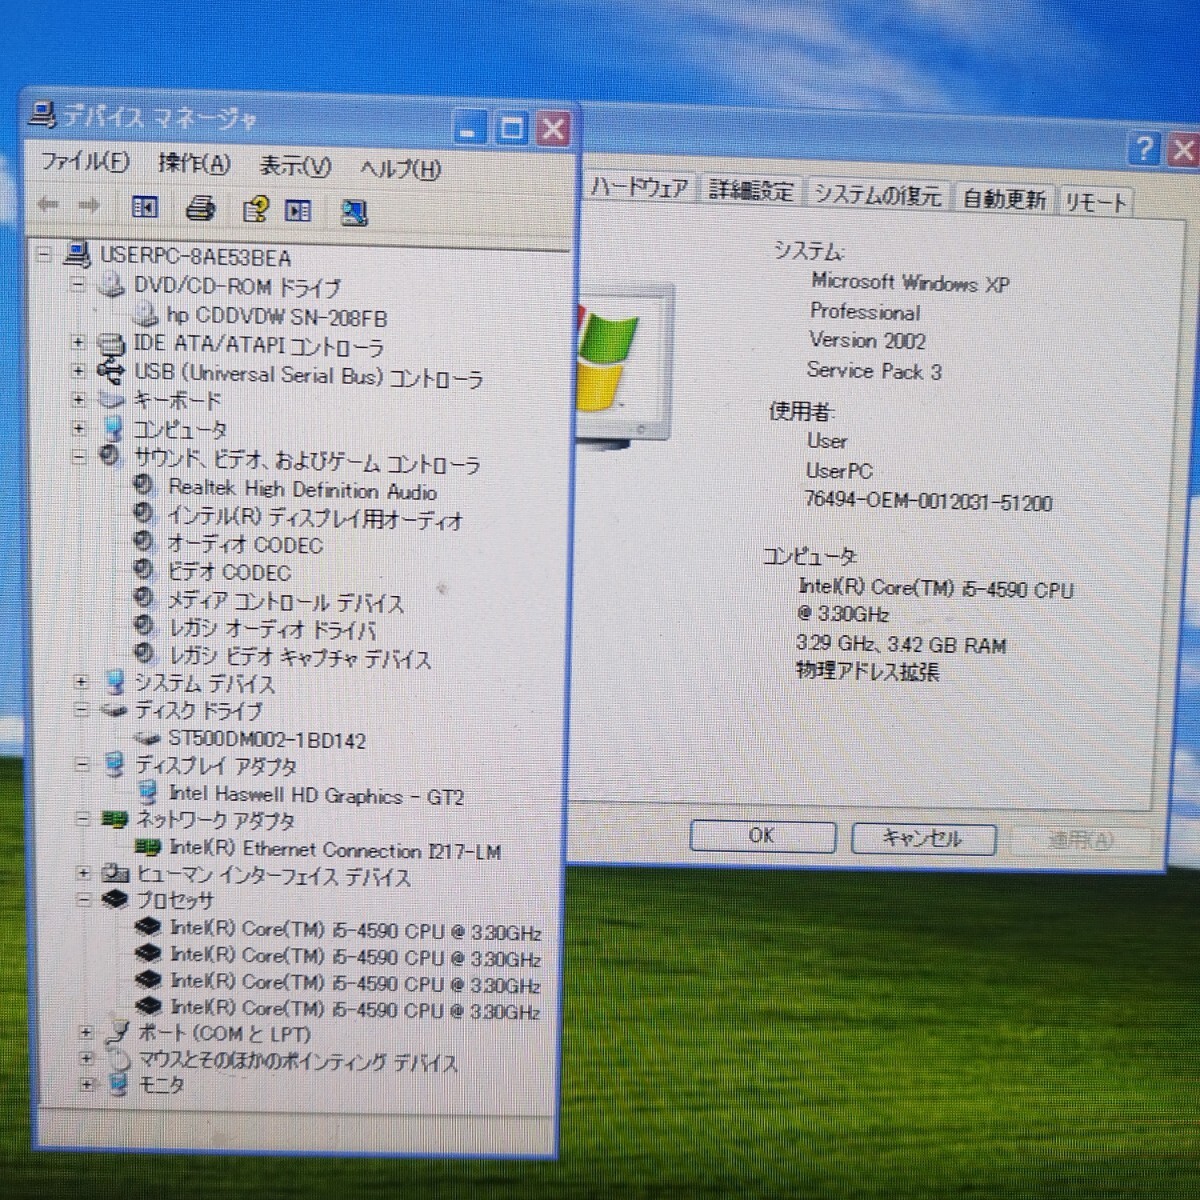The image size is (1200, 1200).
Task: Collapse the USERPC-8AE53BEA root node
Action: 43,254
